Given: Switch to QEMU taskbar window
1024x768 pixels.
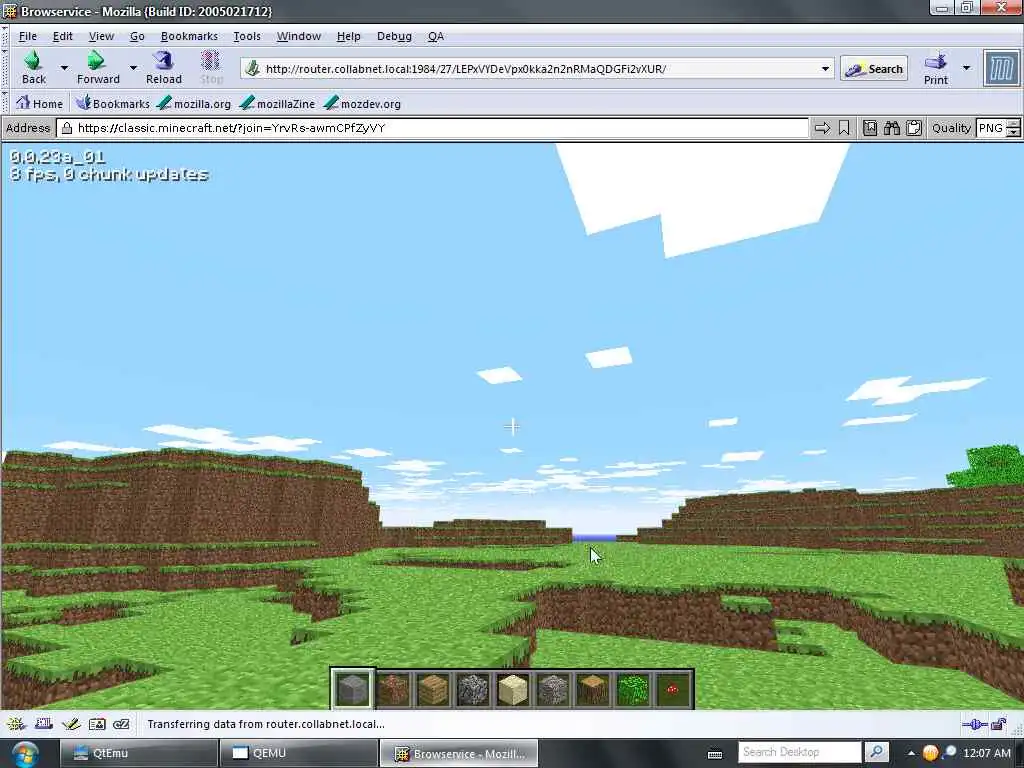Looking at the screenshot, I should (299, 753).
